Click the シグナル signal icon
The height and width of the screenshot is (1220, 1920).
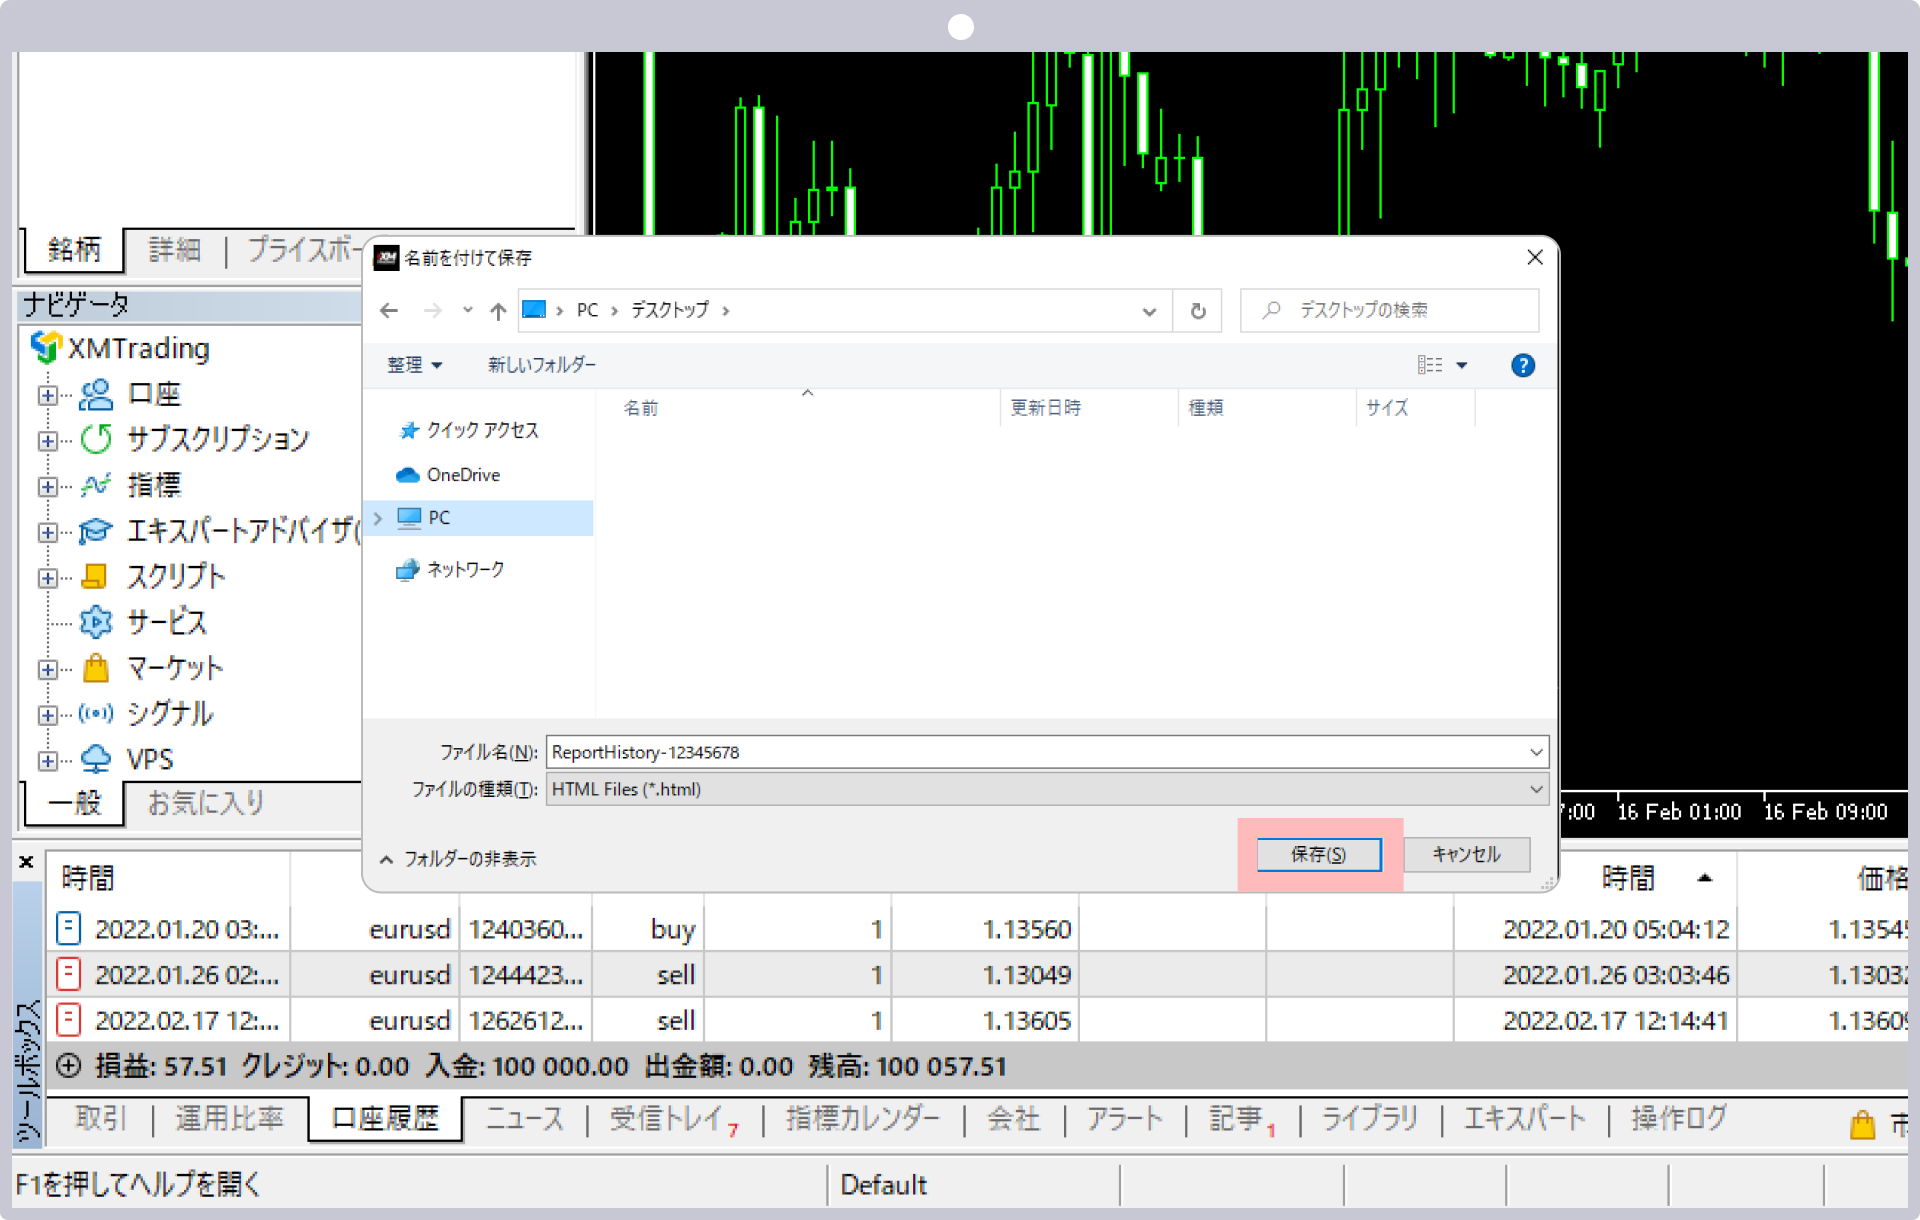96,713
